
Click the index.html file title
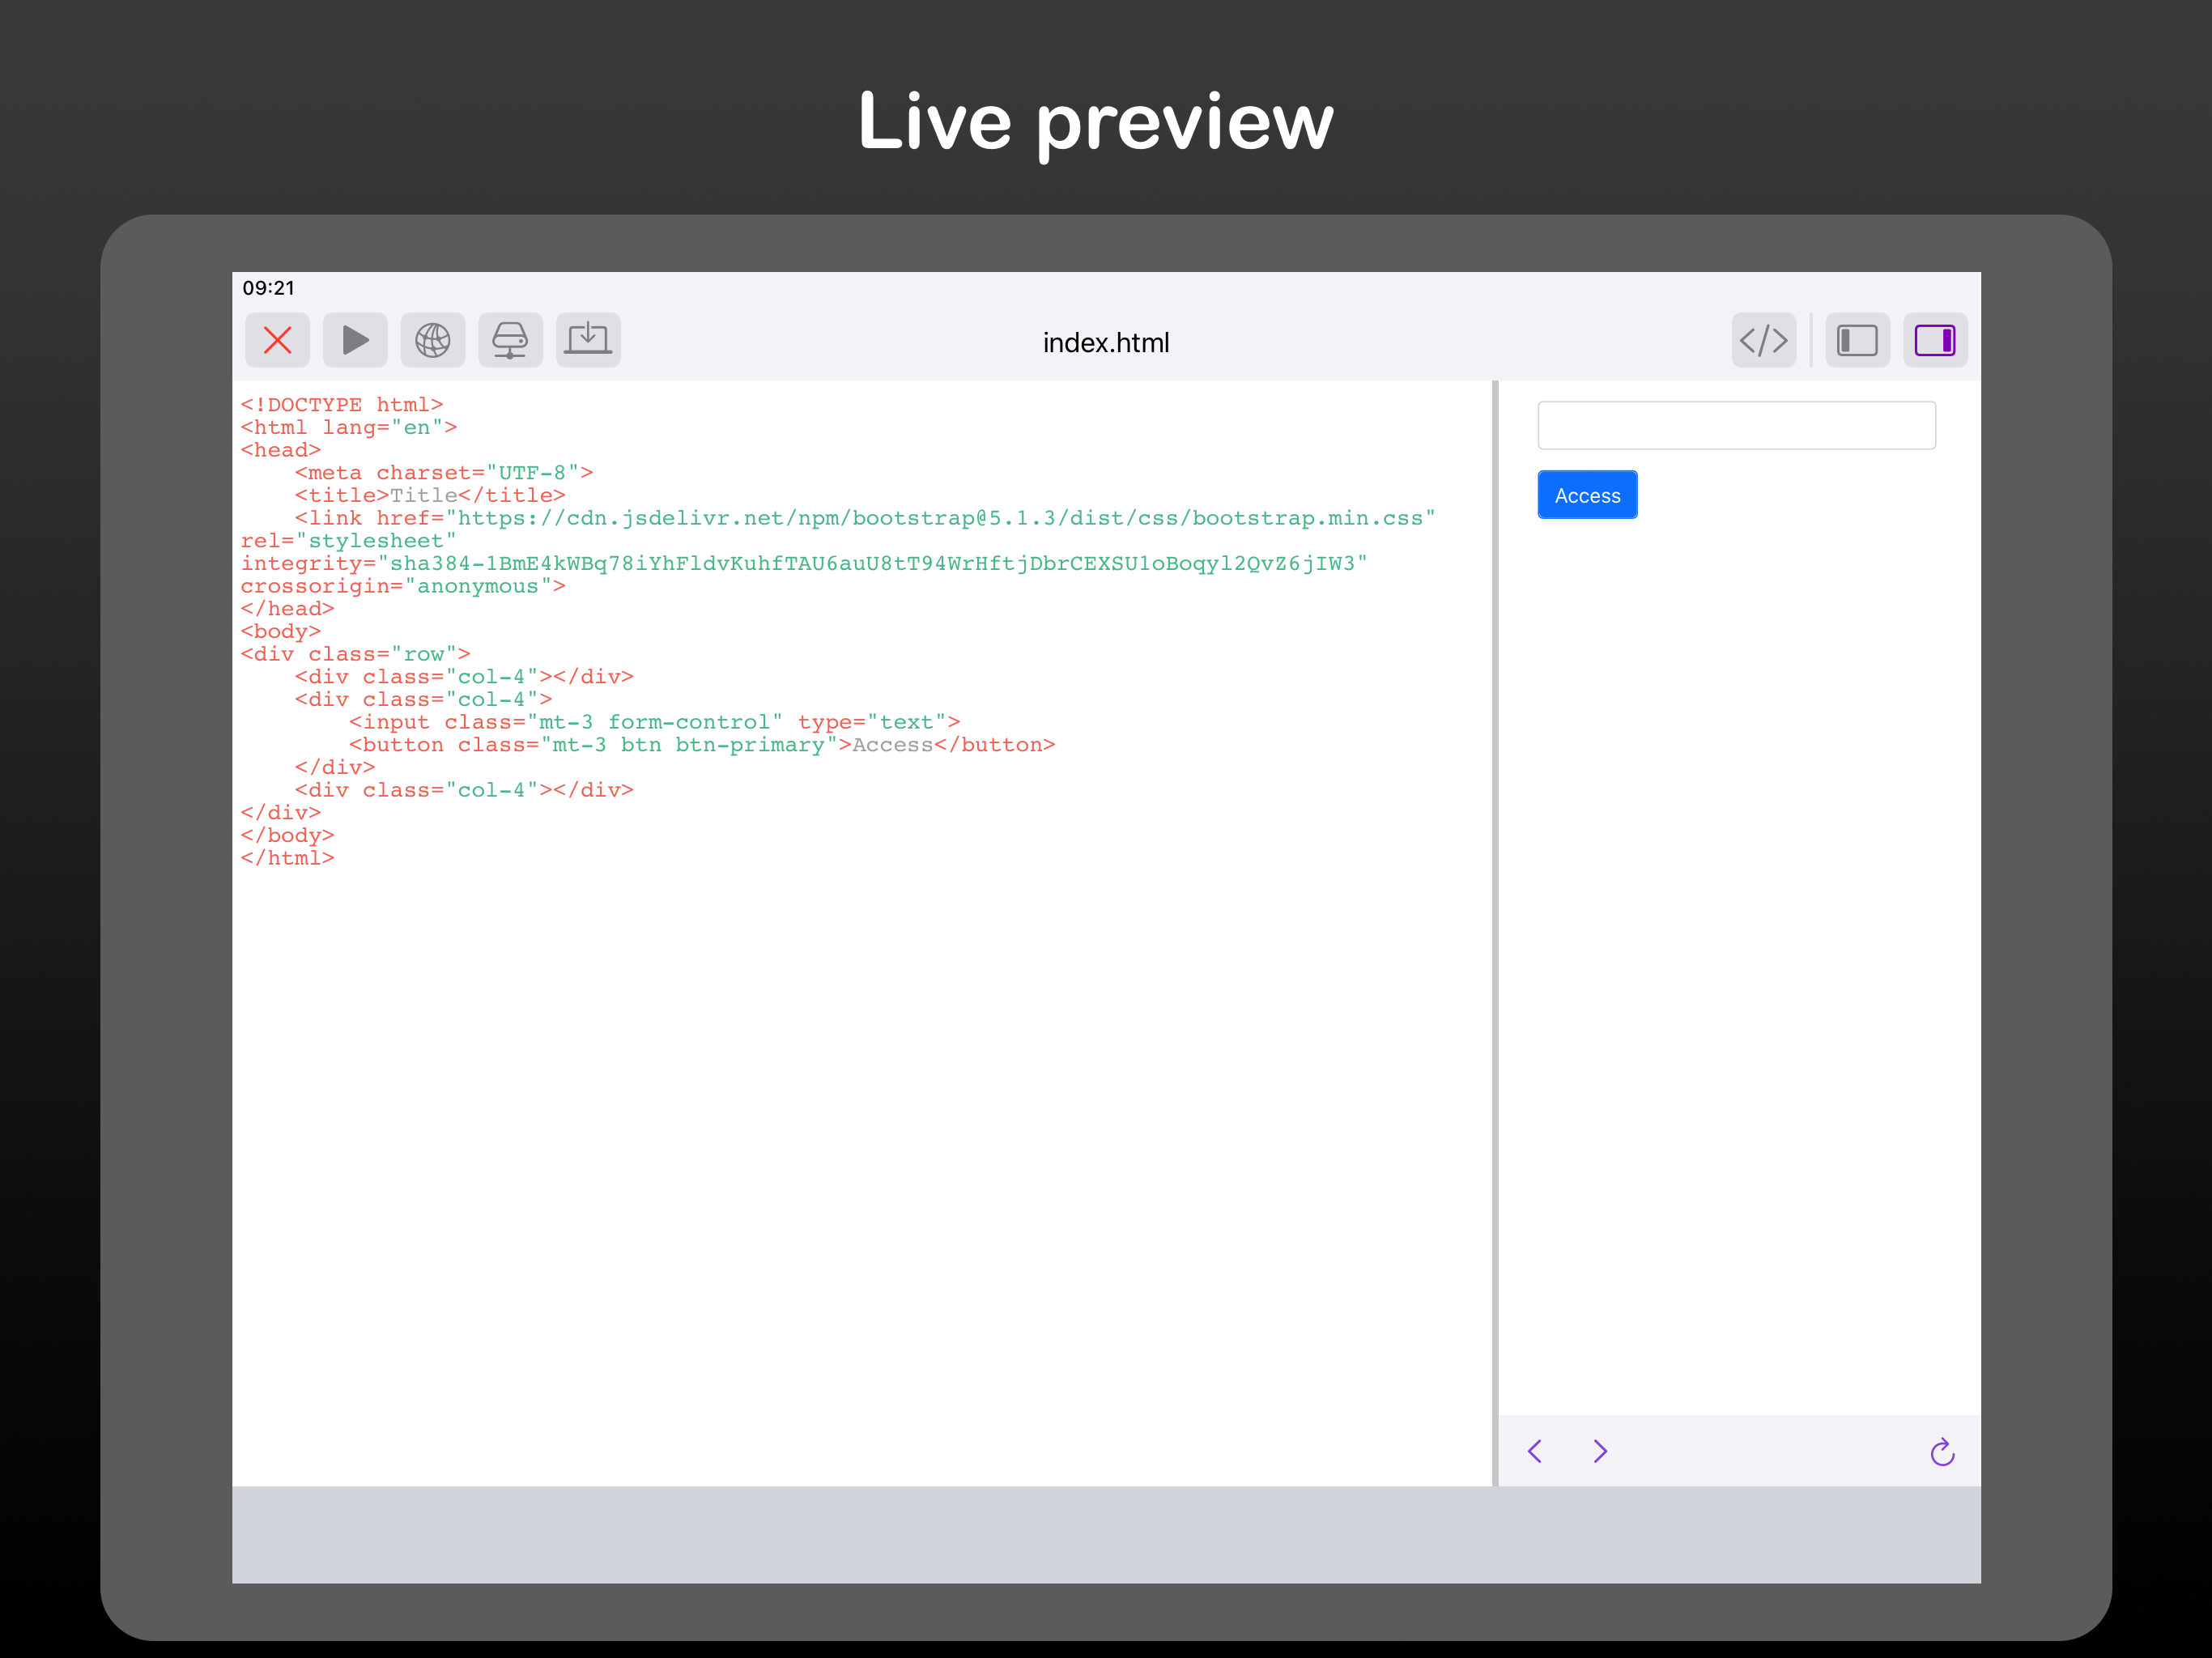pyautogui.click(x=1105, y=343)
